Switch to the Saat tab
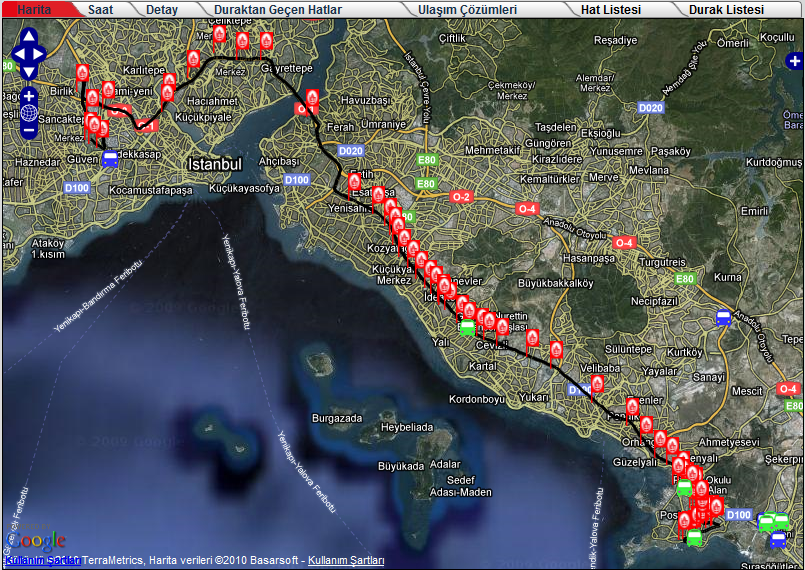This screenshot has width=805, height=570. coord(100,9)
